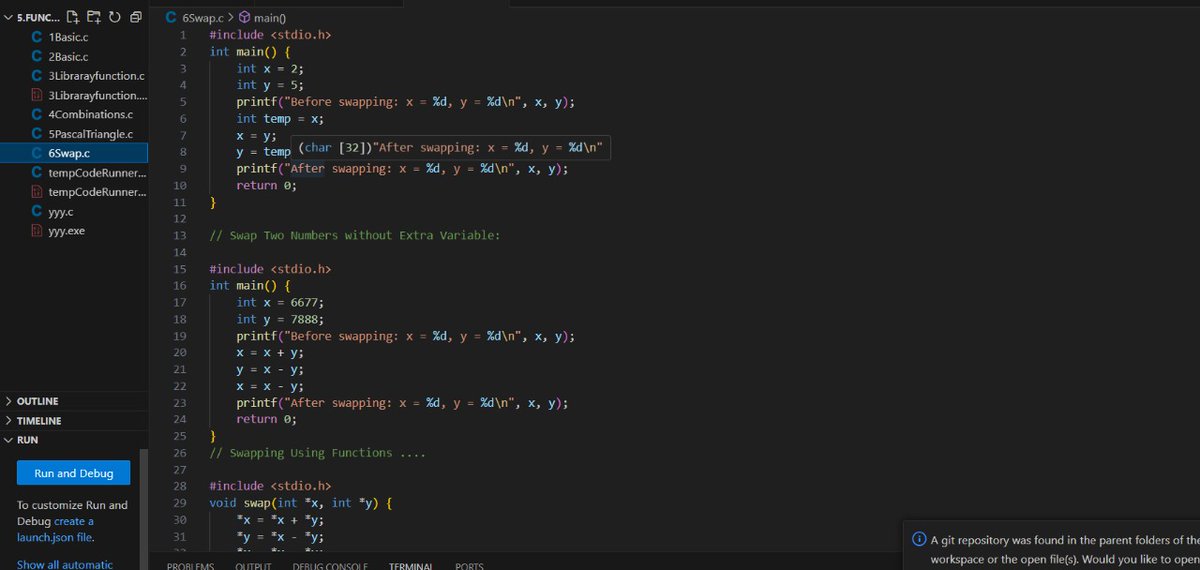
Task: Click the create a launch.json file link
Action: (56, 529)
